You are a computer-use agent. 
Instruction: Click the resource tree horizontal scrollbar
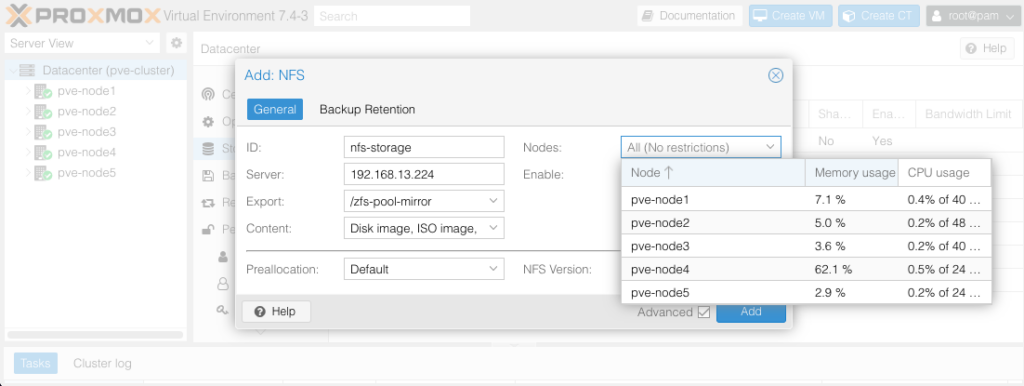(95, 334)
